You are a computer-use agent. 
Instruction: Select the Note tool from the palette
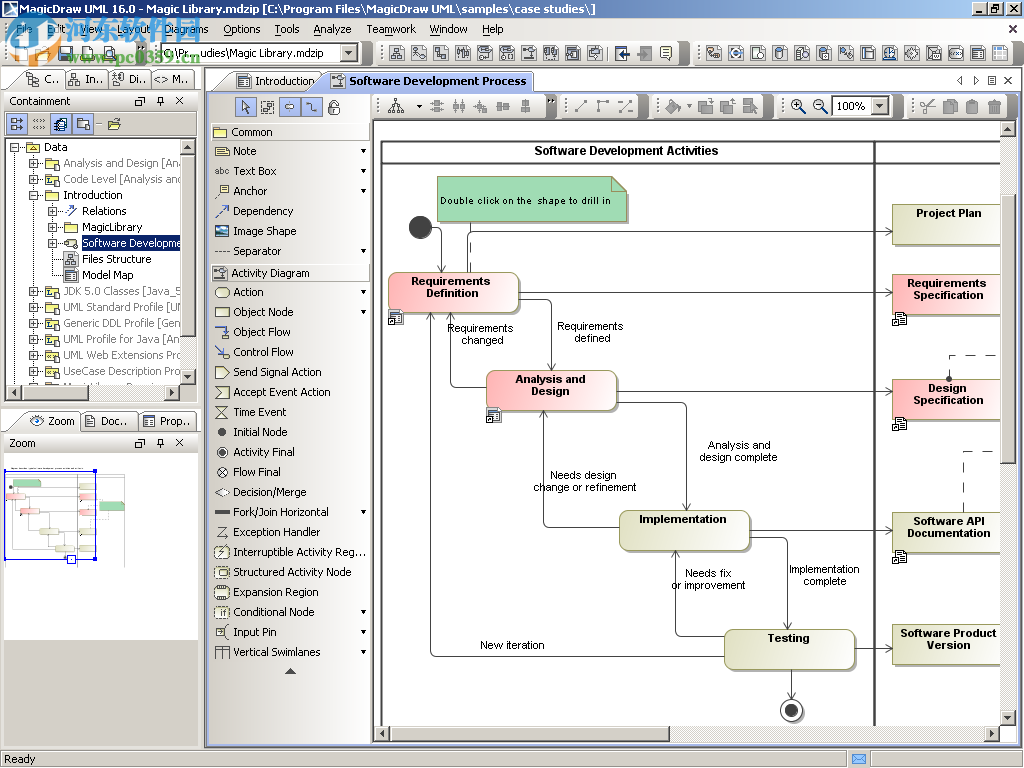(x=249, y=151)
